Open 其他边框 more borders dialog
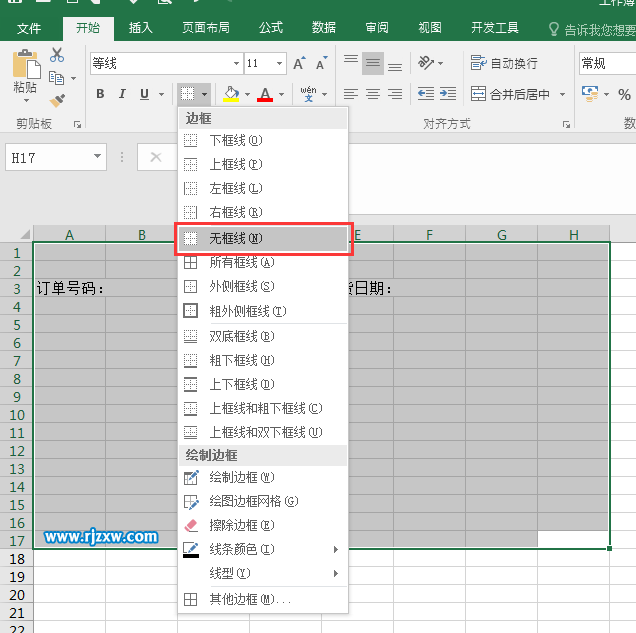This screenshot has height=633, width=636. point(263,599)
